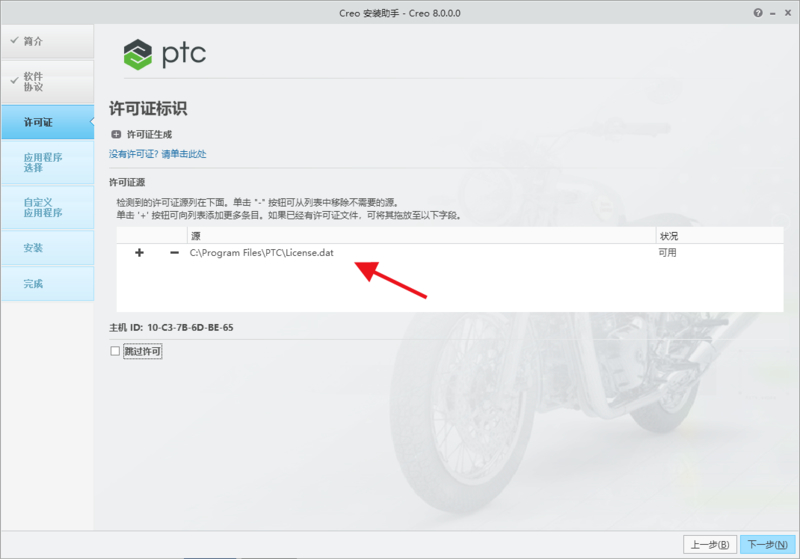Click the plus icon to add a license source
The height and width of the screenshot is (559, 800).
[139, 252]
